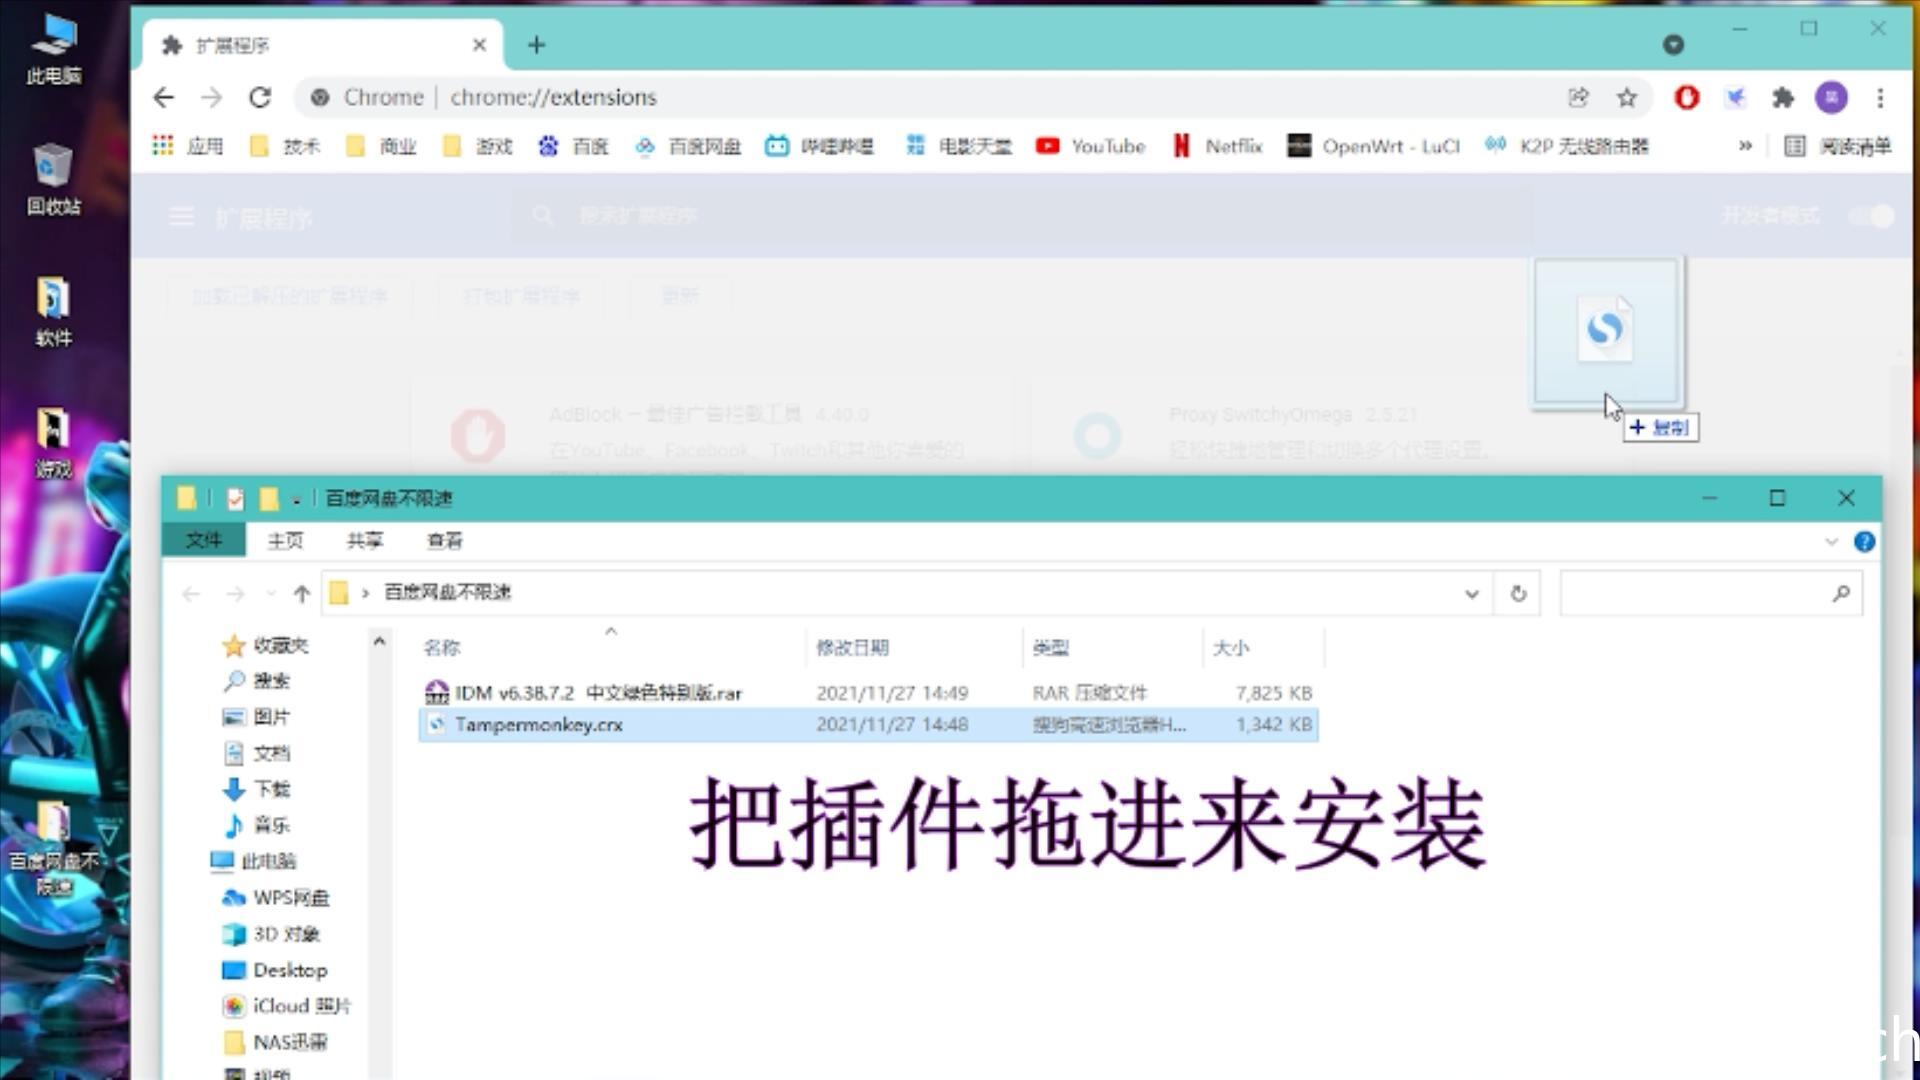
Task: Reload the Chrome extensions page
Action: coord(260,97)
